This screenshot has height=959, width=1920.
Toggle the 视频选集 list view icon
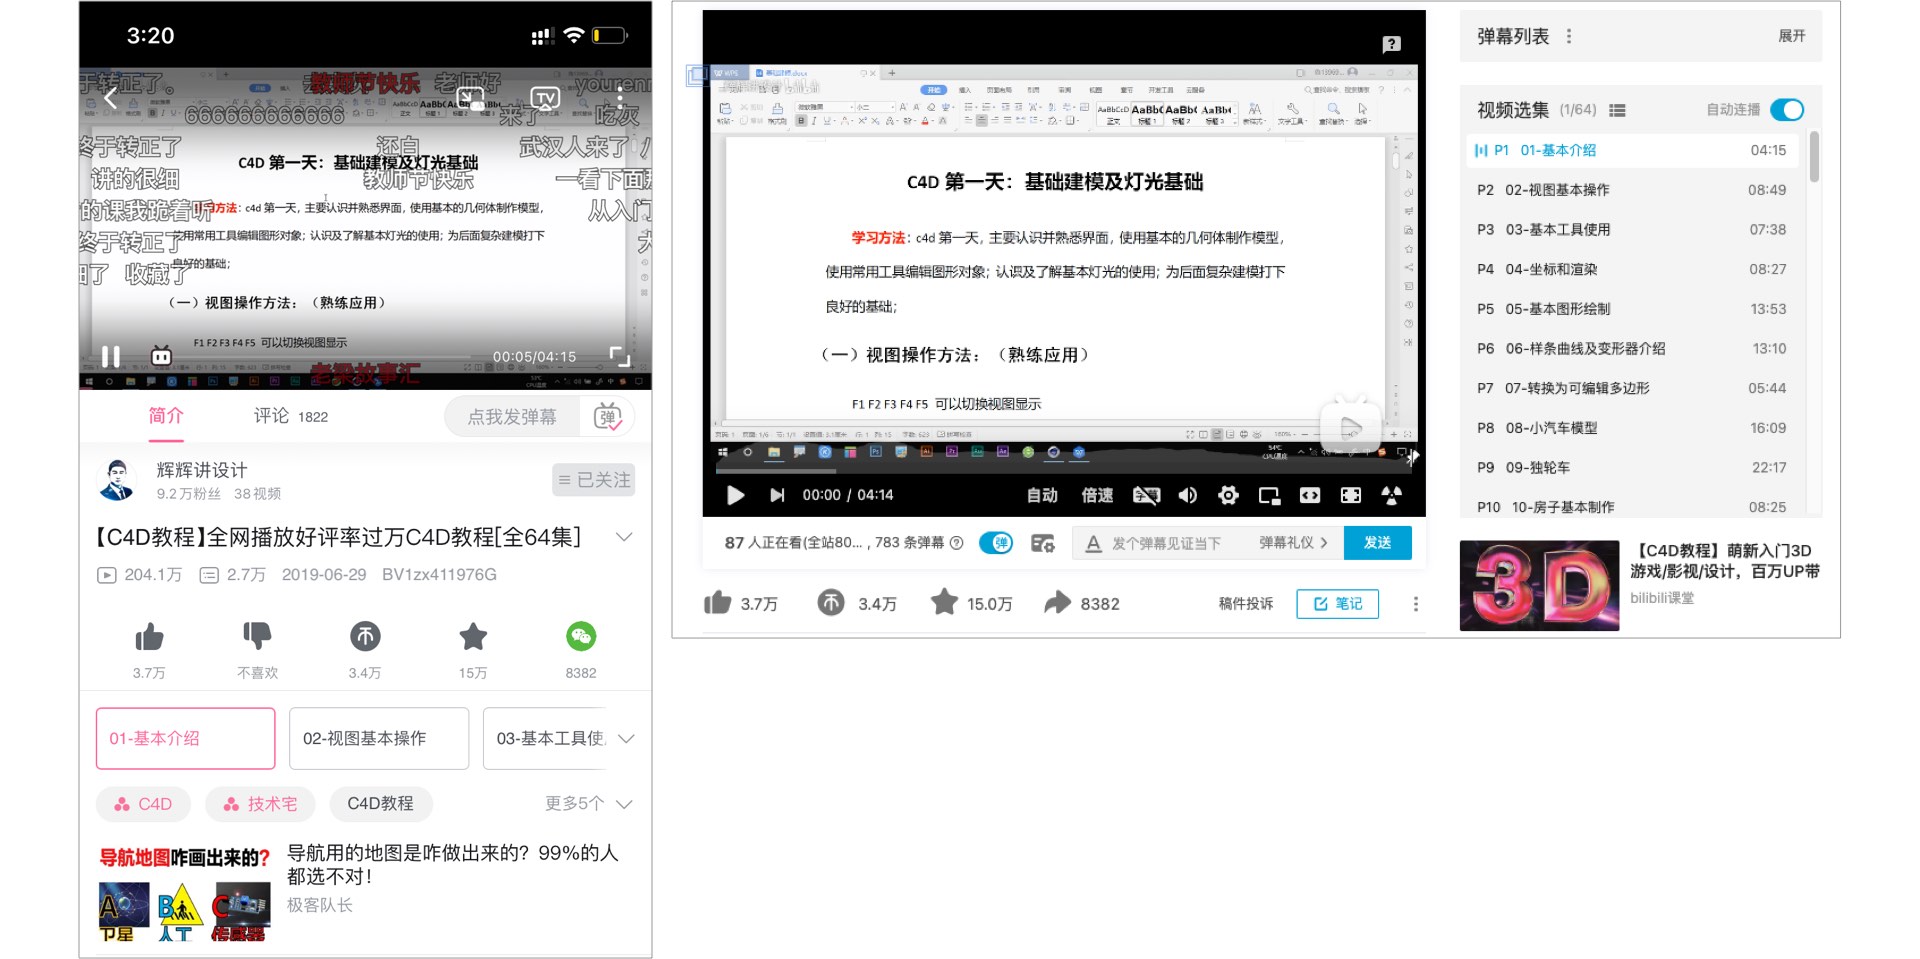pos(1617,110)
